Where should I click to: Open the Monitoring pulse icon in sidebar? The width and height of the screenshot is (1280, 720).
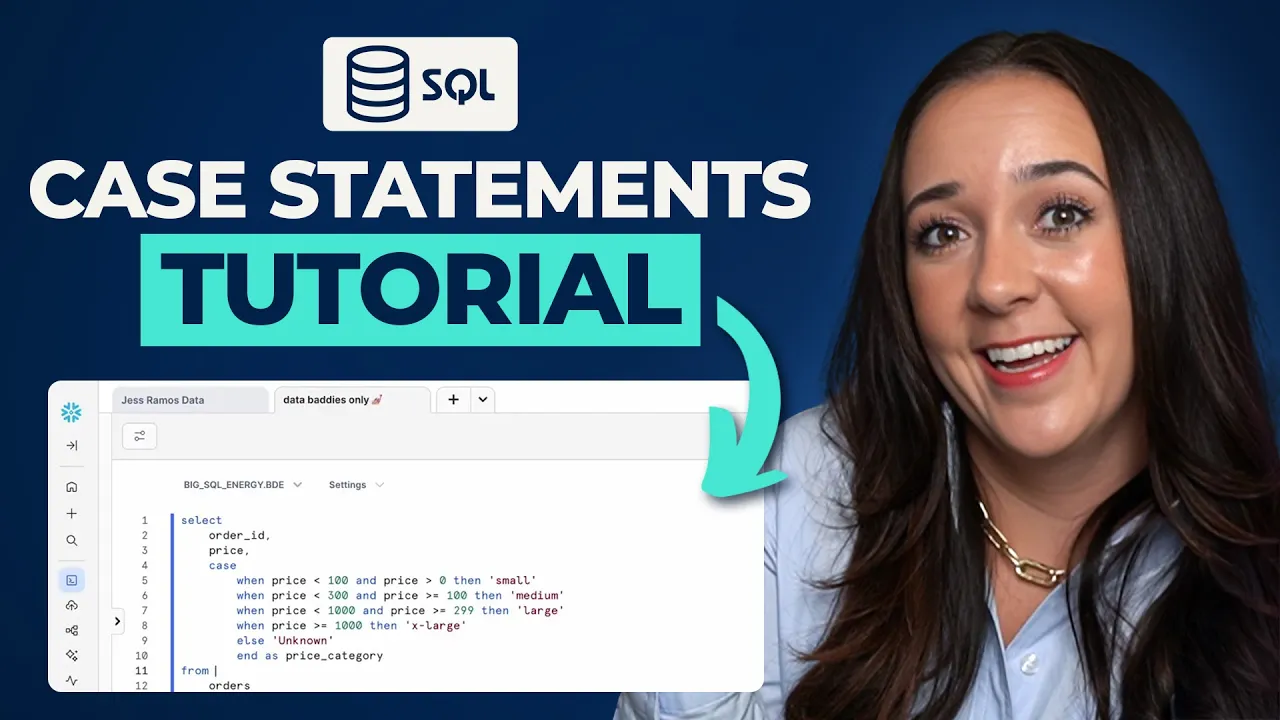tap(71, 680)
